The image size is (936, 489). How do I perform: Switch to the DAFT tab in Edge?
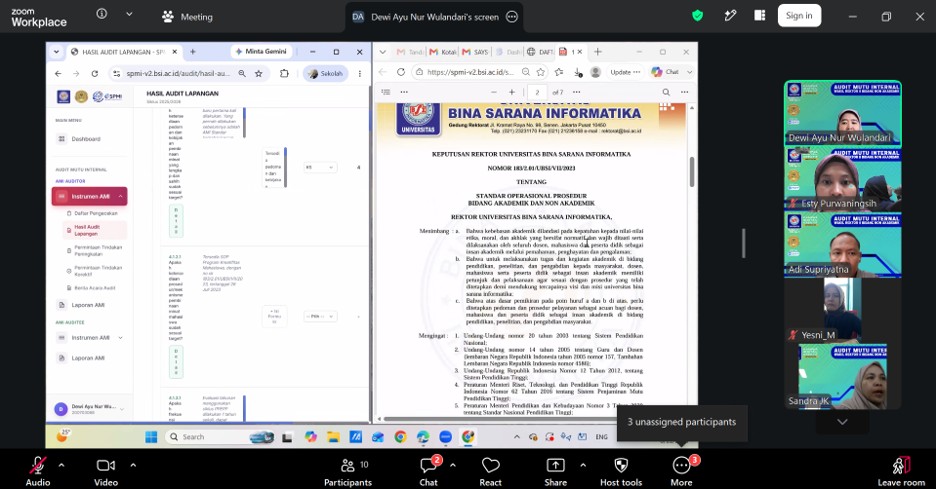(540, 52)
